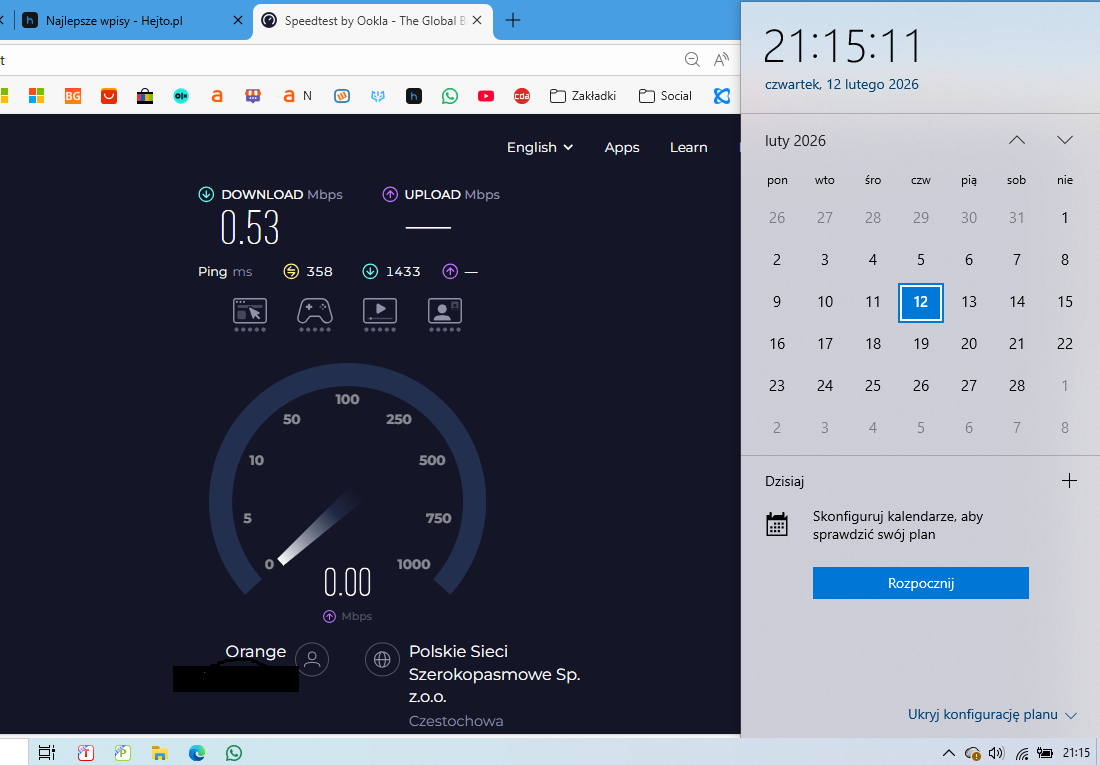The image size is (1100, 765).
Task: Open the Apps menu on Speedtest
Action: (621, 147)
